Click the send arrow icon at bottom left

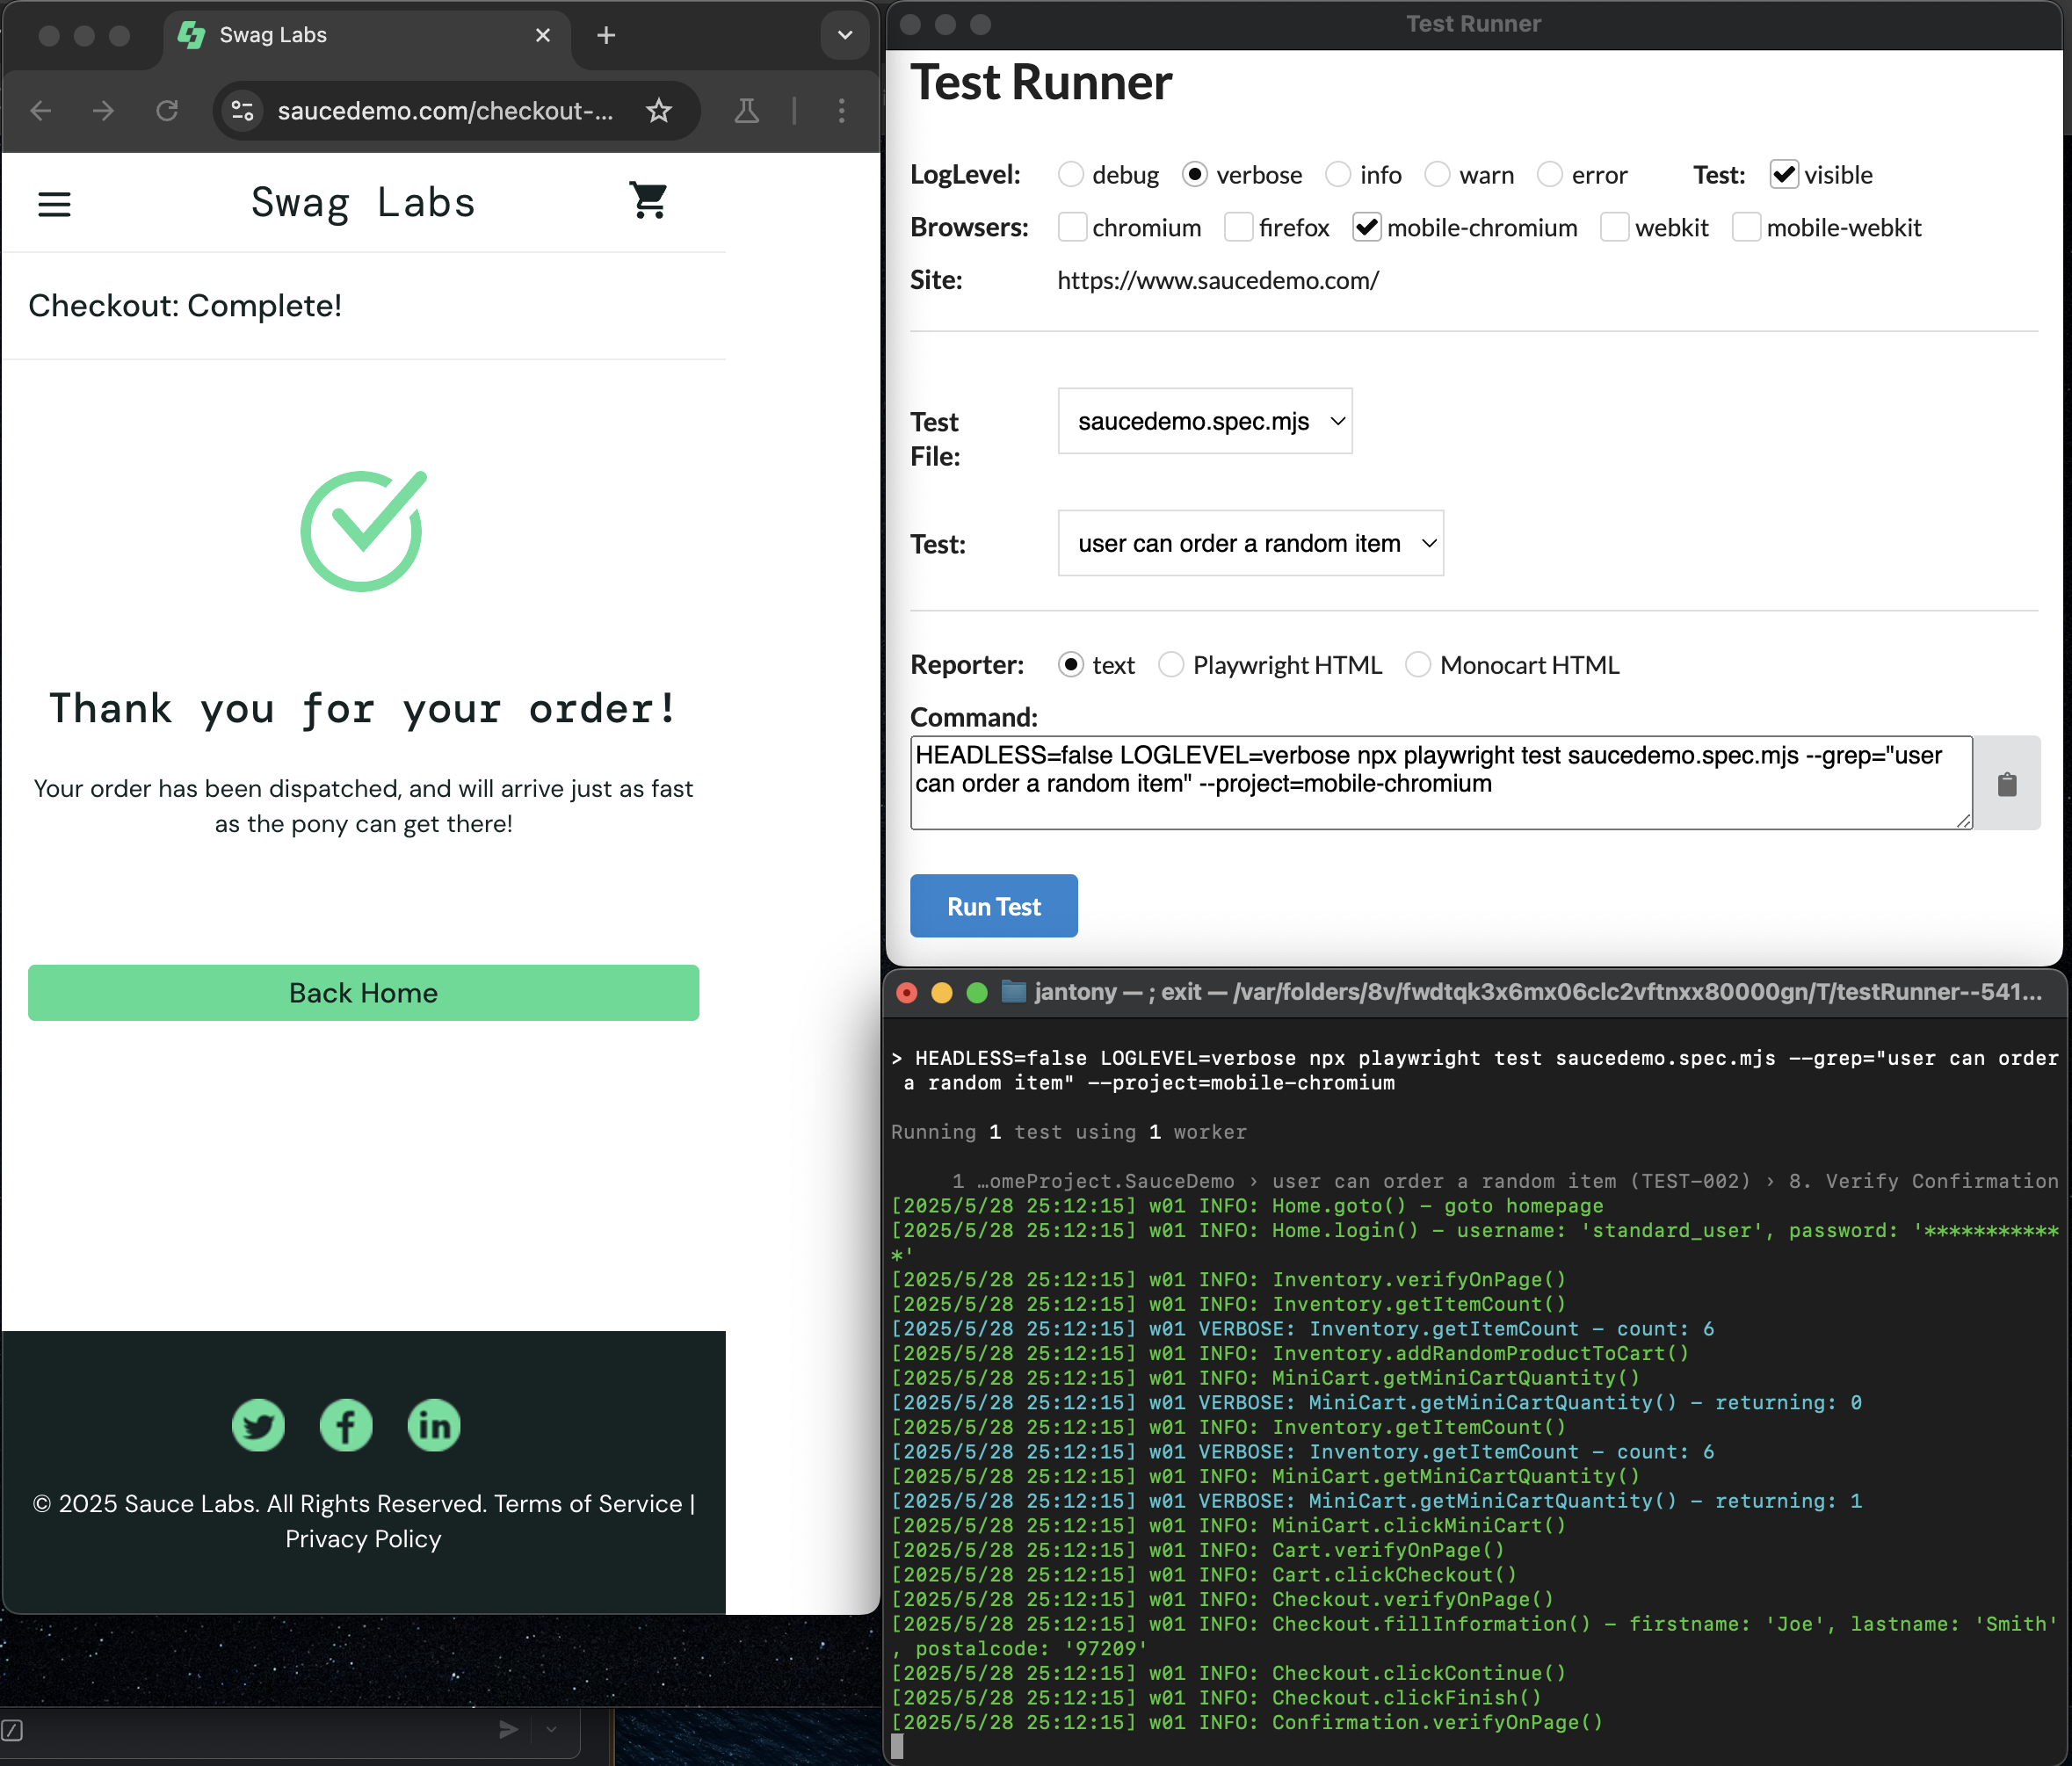pos(509,1729)
